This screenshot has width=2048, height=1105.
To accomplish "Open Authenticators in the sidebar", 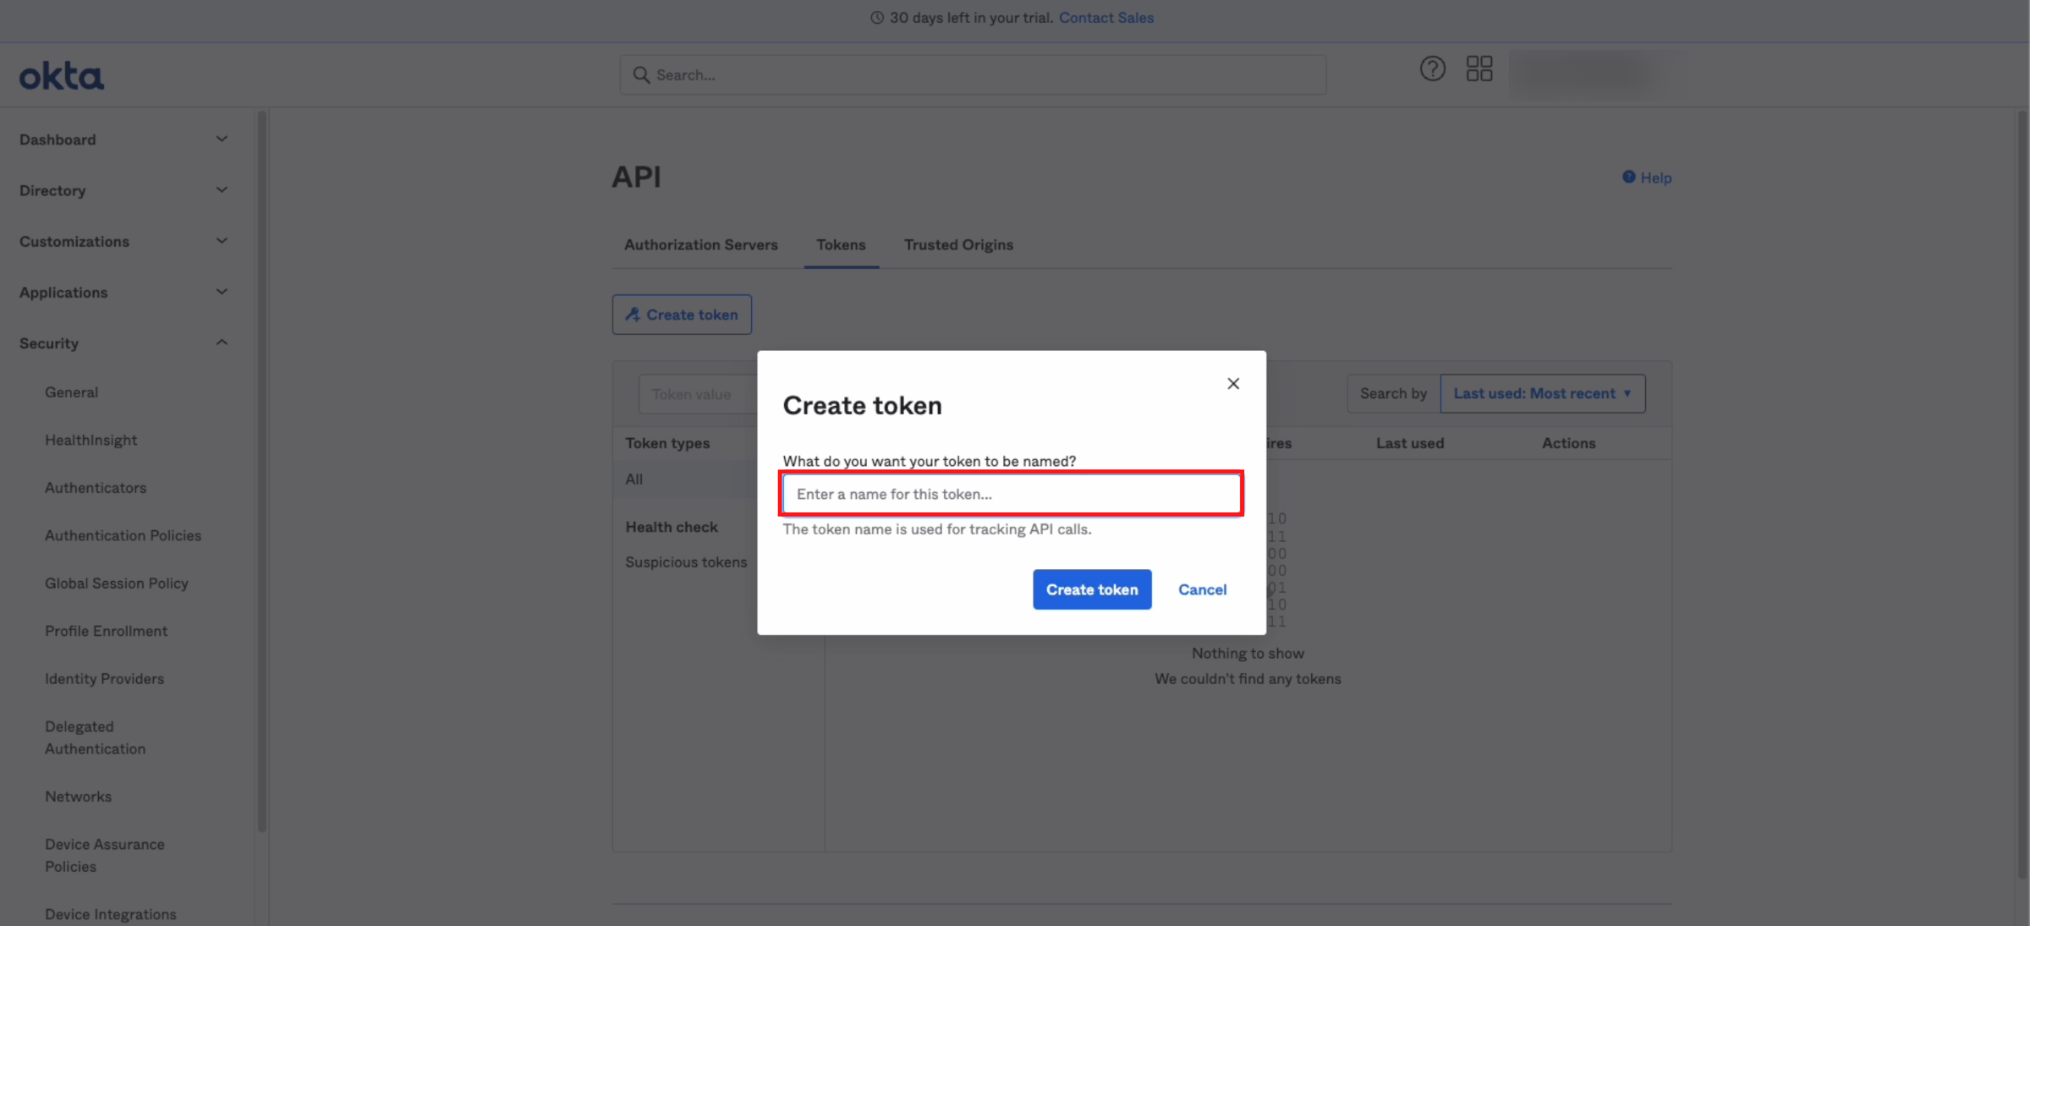I will point(95,488).
